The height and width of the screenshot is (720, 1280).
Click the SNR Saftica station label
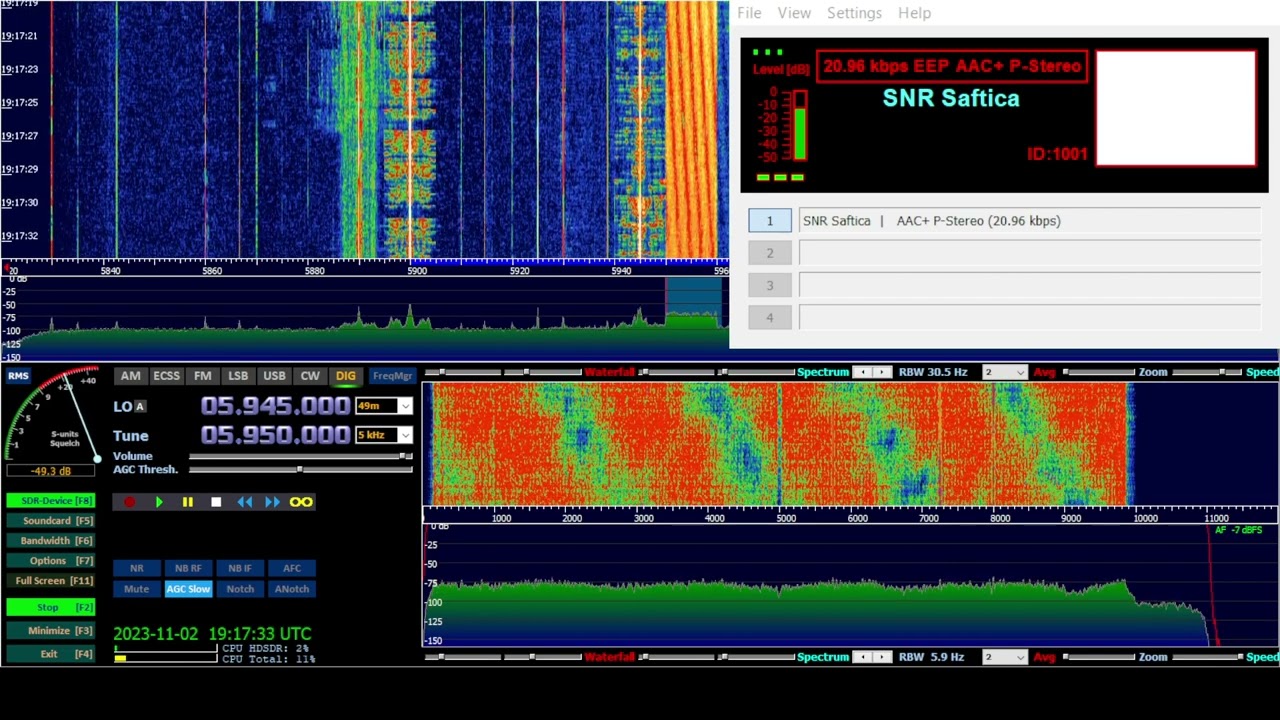[x=951, y=98]
